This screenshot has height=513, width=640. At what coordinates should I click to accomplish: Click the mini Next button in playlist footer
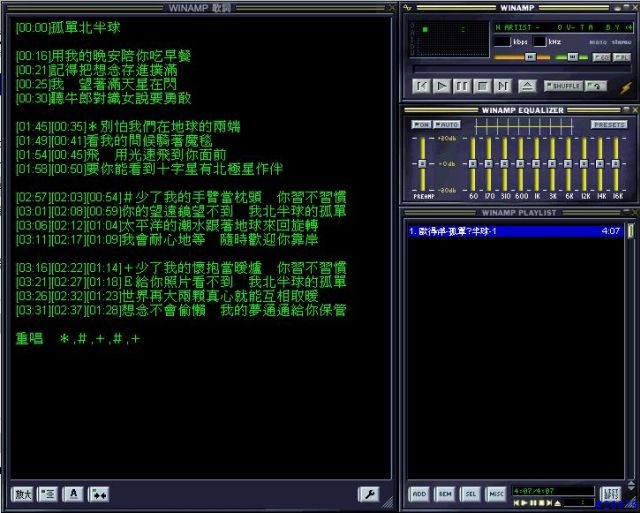coord(549,503)
